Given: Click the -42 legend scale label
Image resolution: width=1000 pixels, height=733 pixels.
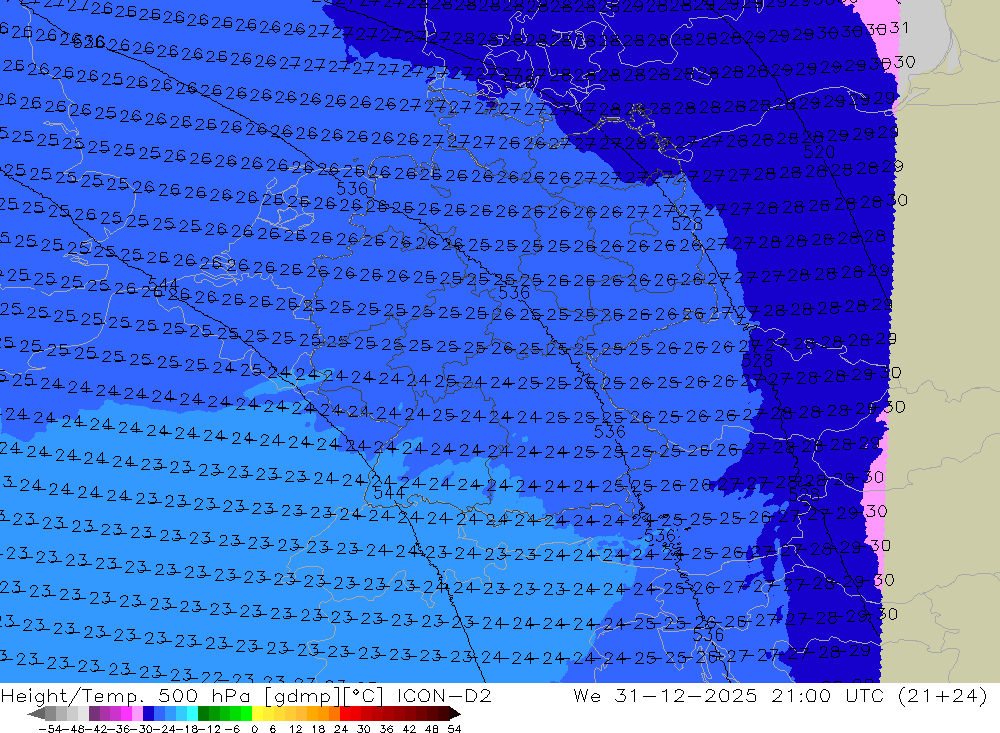Looking at the screenshot, I should 97,729.
